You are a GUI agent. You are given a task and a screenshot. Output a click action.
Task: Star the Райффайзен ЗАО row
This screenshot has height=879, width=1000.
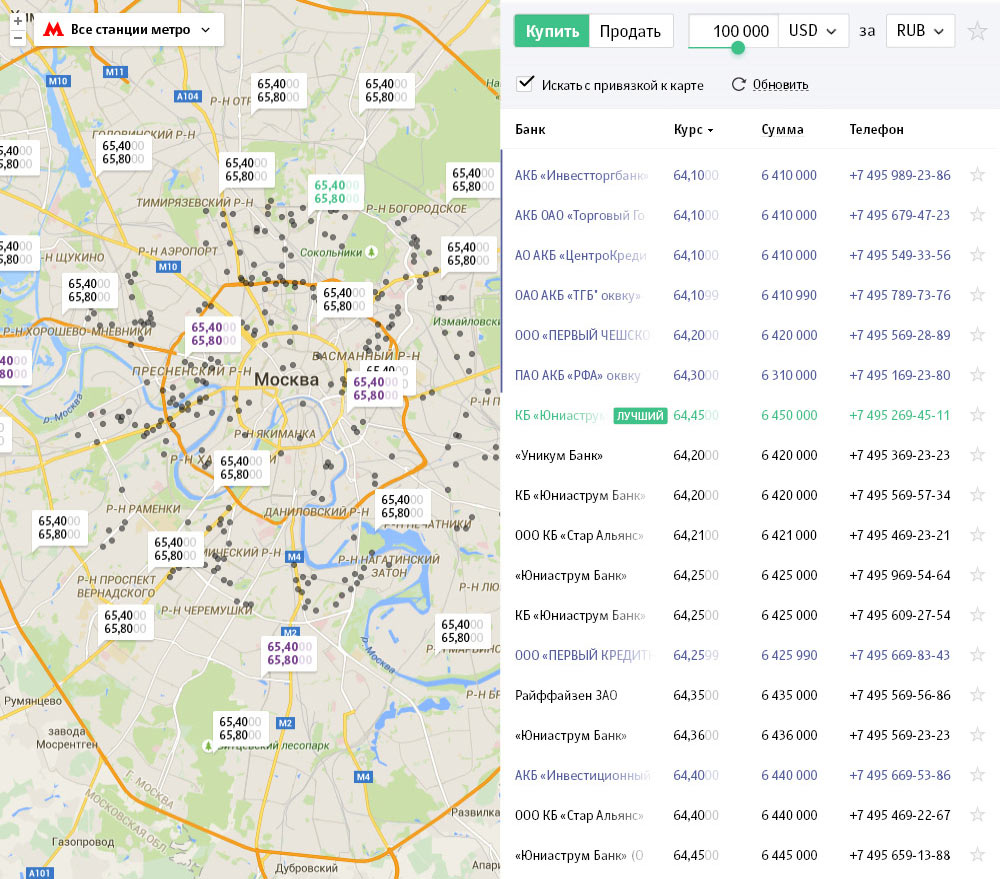tap(977, 695)
